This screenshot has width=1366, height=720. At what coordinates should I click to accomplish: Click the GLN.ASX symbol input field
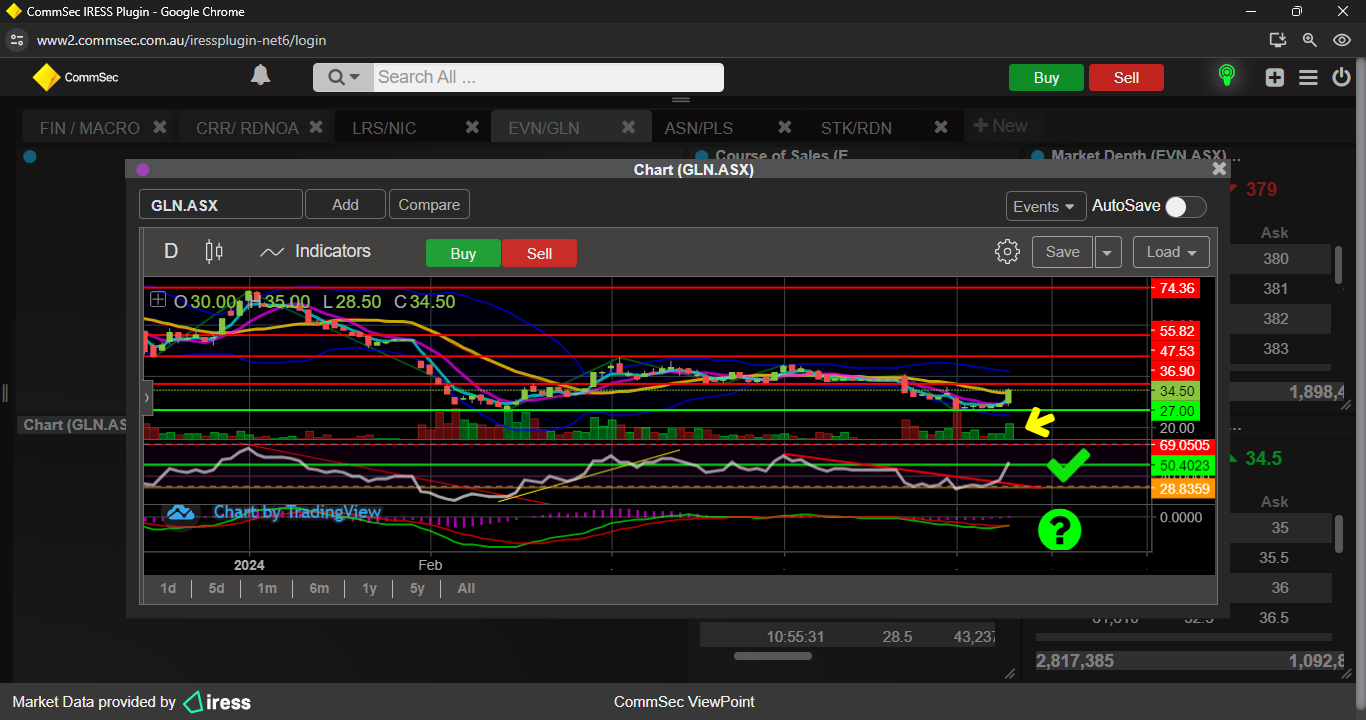pyautogui.click(x=220, y=205)
